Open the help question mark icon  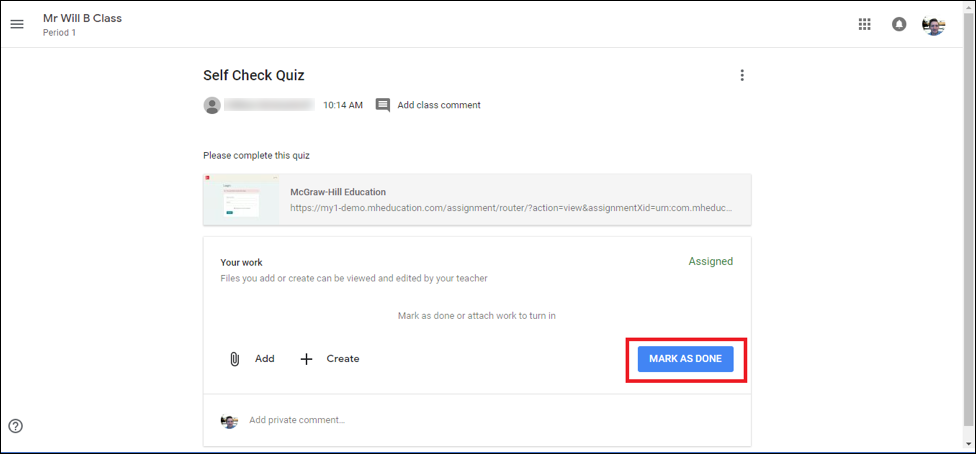click(15, 425)
